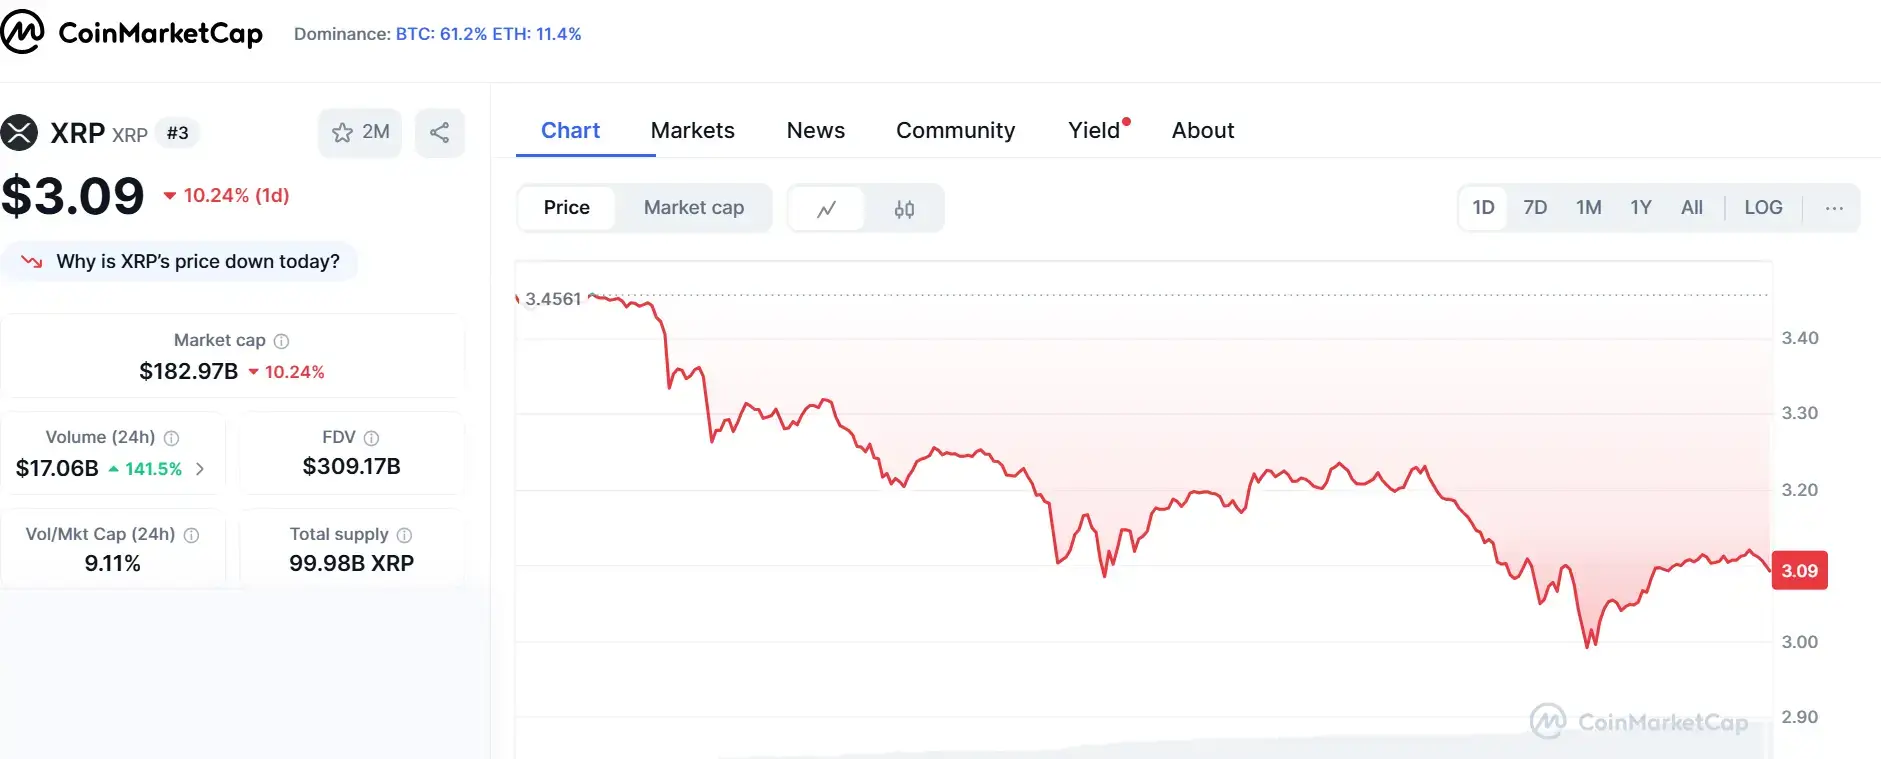Open the three-dots chart options menu
Image resolution: width=1881 pixels, height=759 pixels.
pos(1834,208)
